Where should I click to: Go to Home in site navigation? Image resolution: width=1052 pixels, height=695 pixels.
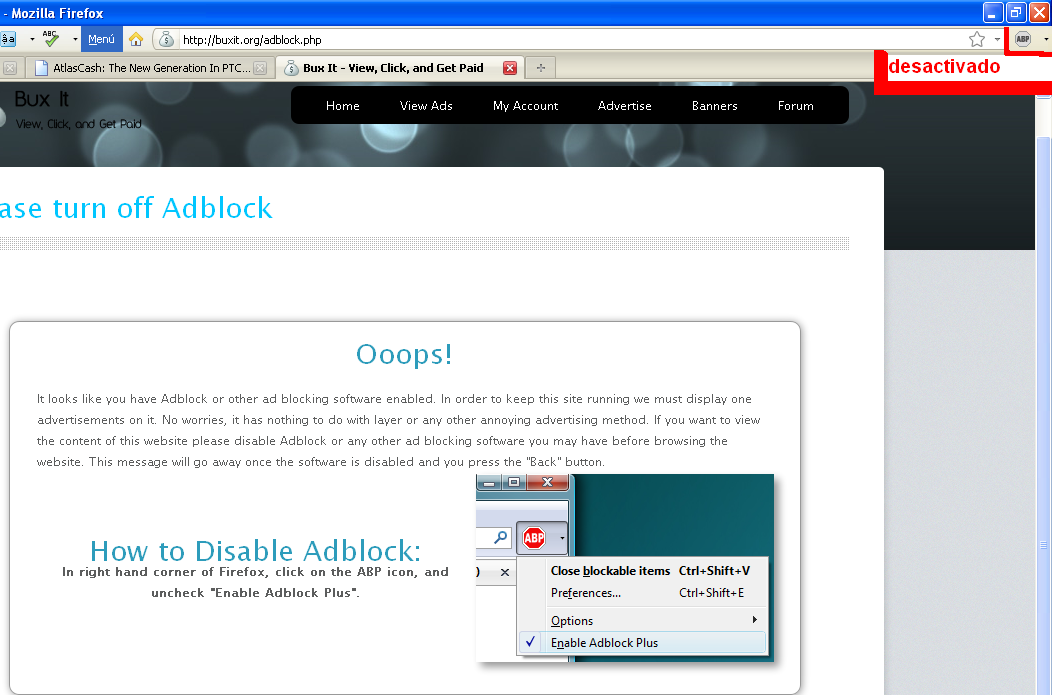click(342, 106)
